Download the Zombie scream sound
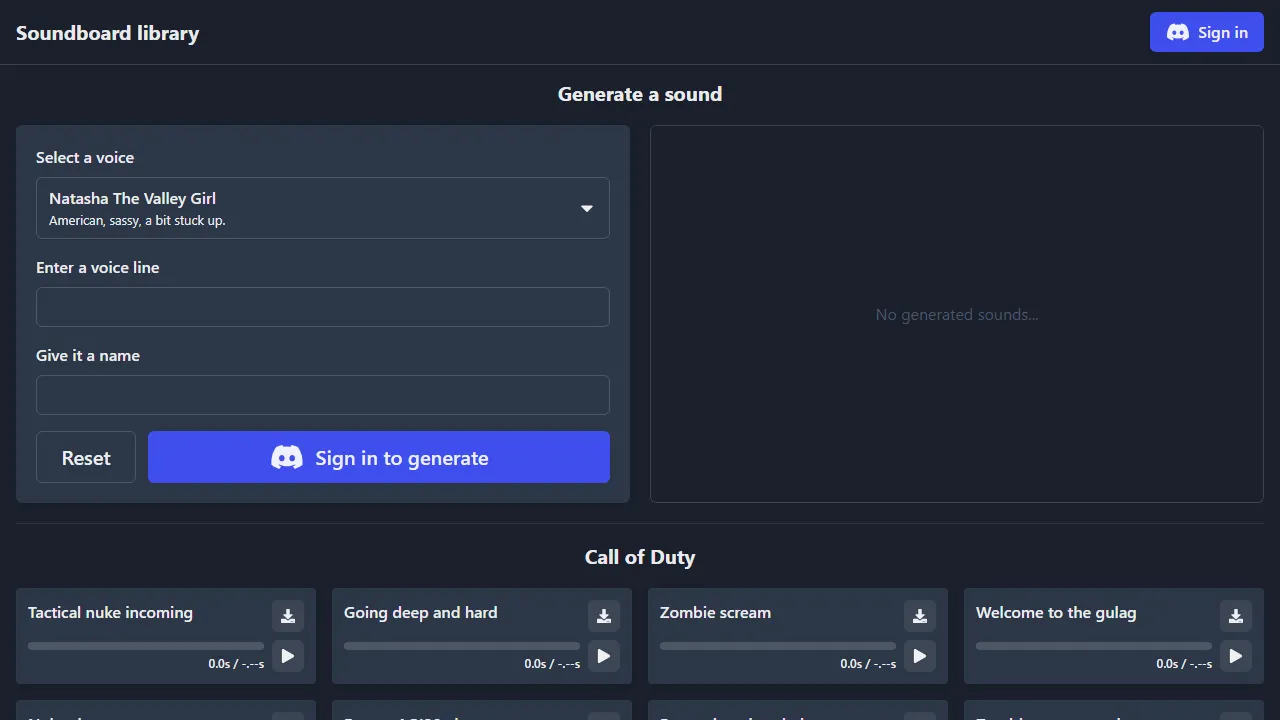Image resolution: width=1280 pixels, height=720 pixels. coord(919,616)
